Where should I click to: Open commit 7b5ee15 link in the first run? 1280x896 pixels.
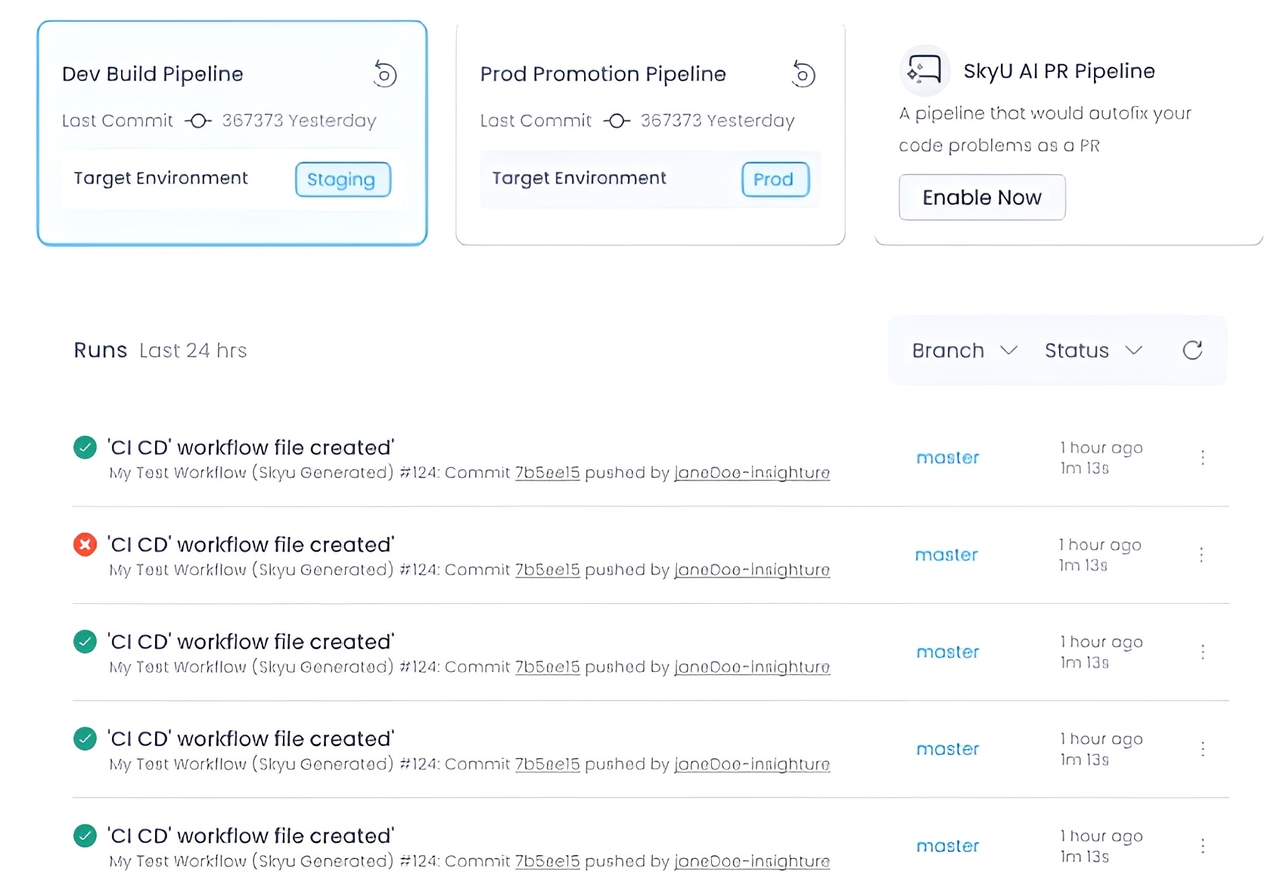click(547, 473)
